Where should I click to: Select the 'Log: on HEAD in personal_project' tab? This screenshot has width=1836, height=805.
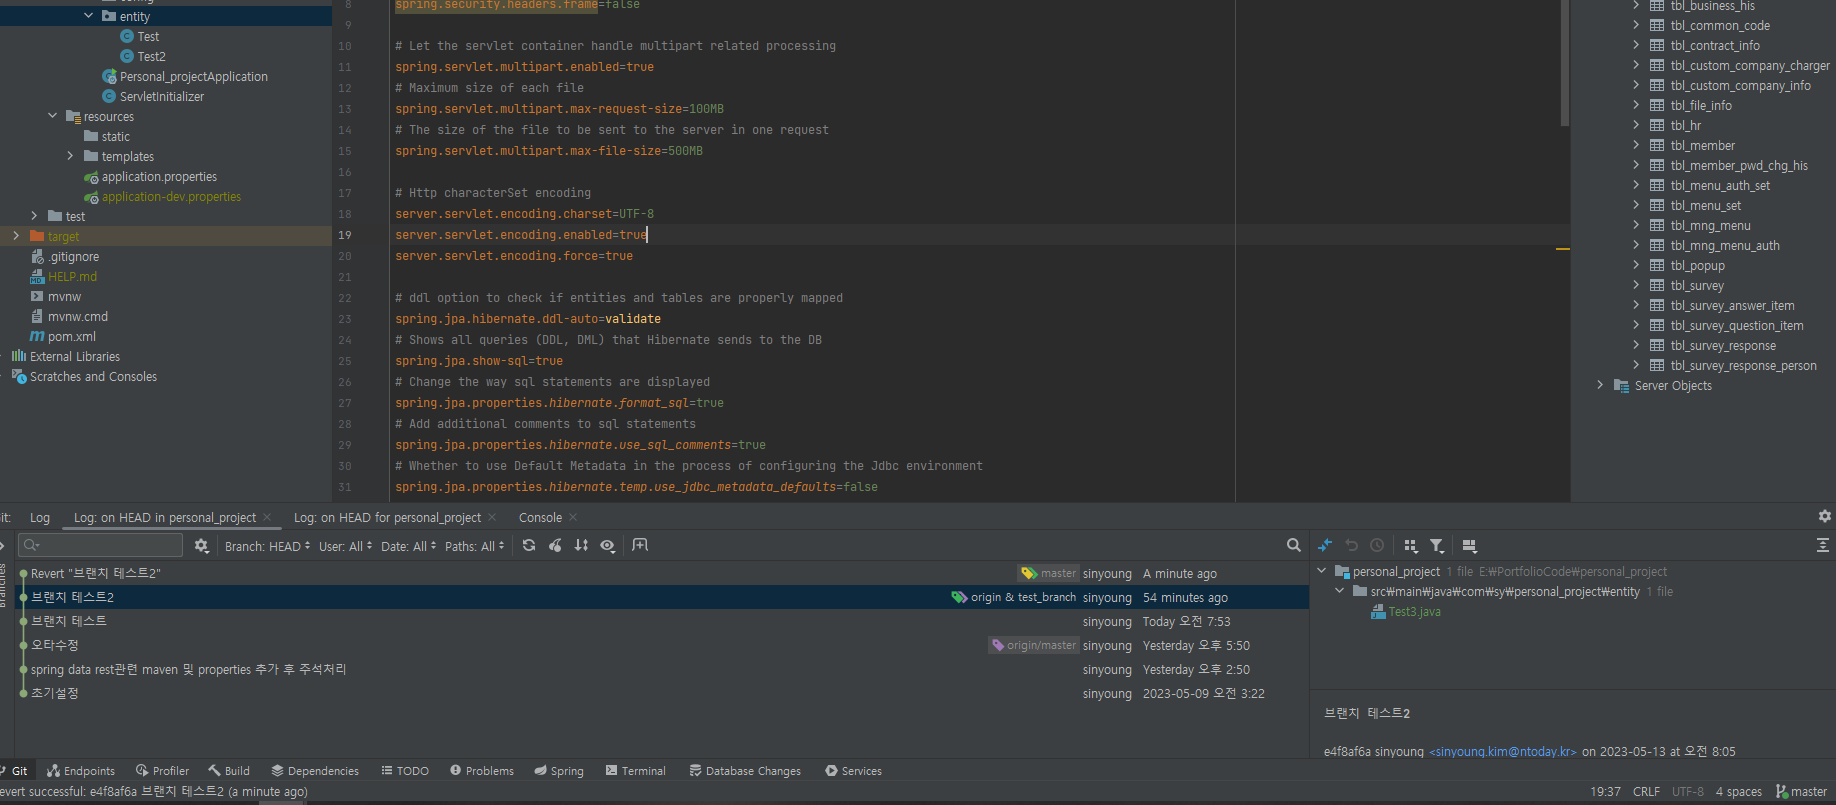[165, 518]
